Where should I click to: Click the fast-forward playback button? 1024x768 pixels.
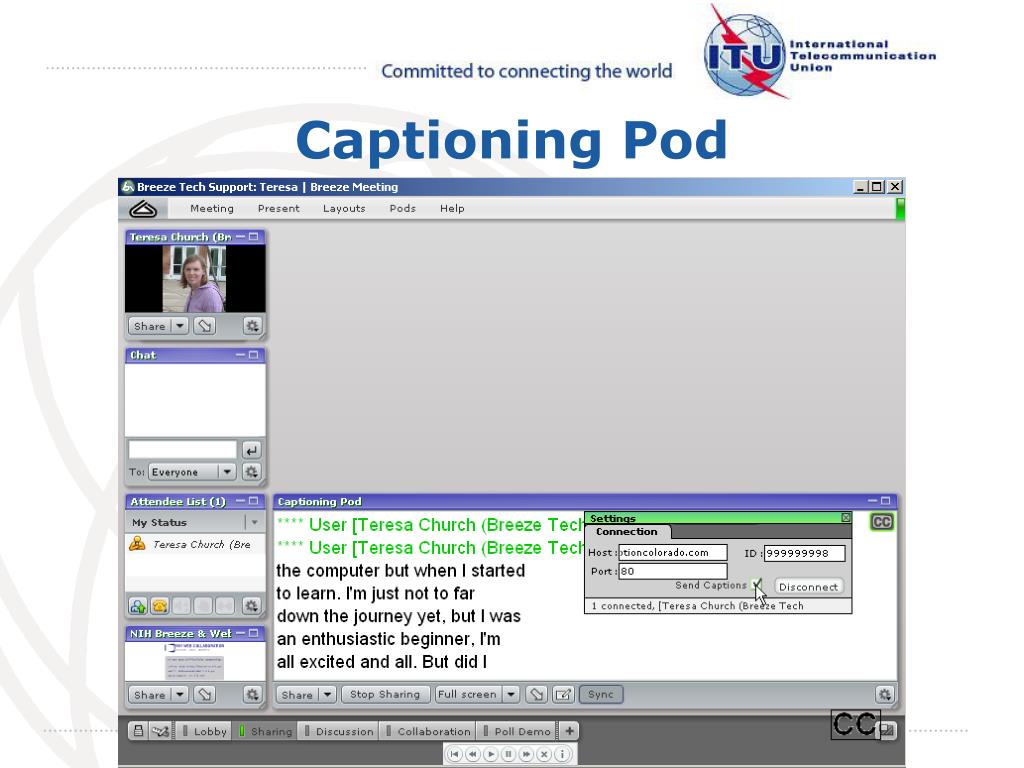526,754
